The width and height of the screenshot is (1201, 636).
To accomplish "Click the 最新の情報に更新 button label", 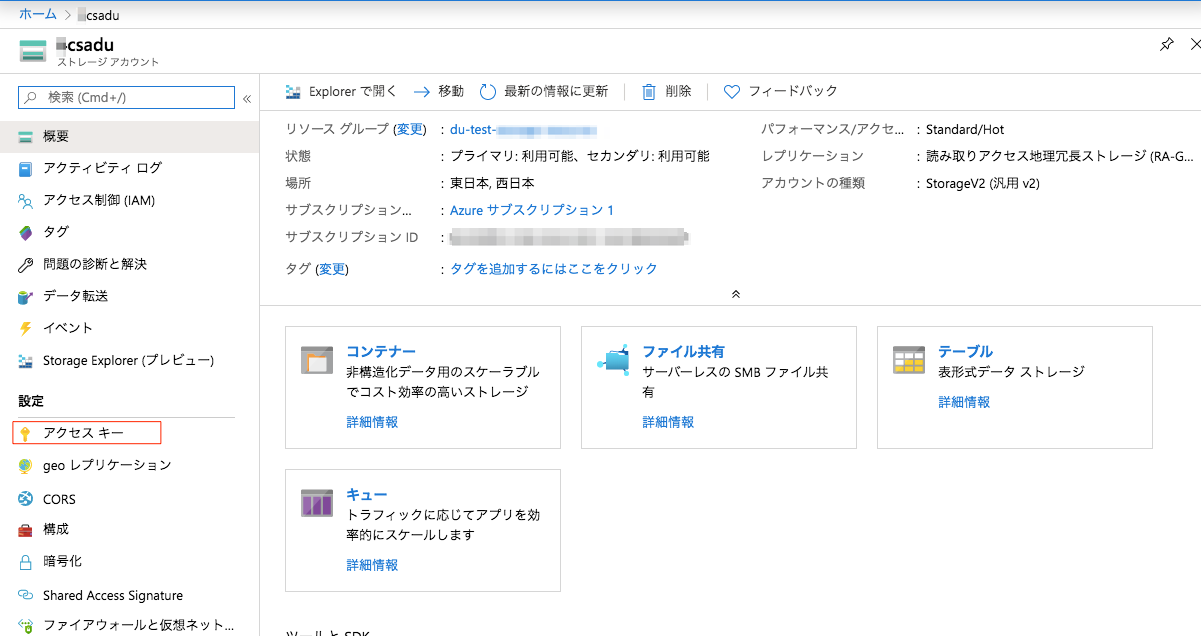I will 556,92.
